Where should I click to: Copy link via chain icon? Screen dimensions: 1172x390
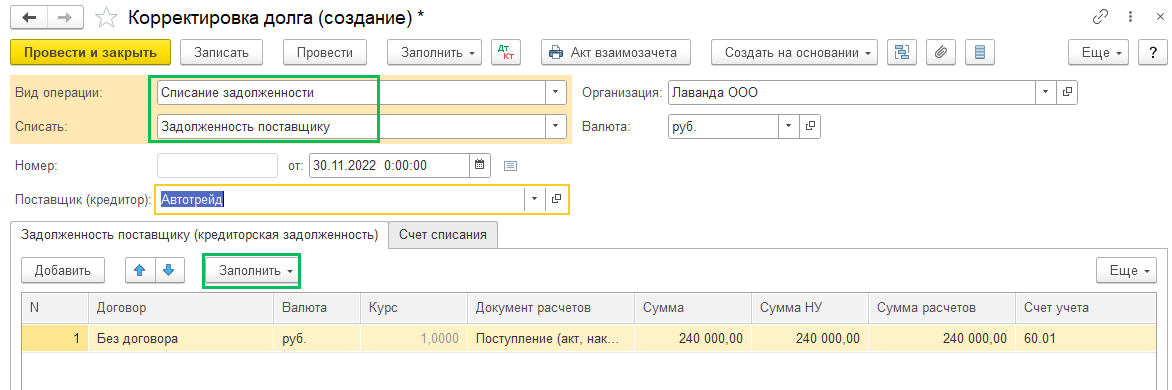click(1101, 17)
